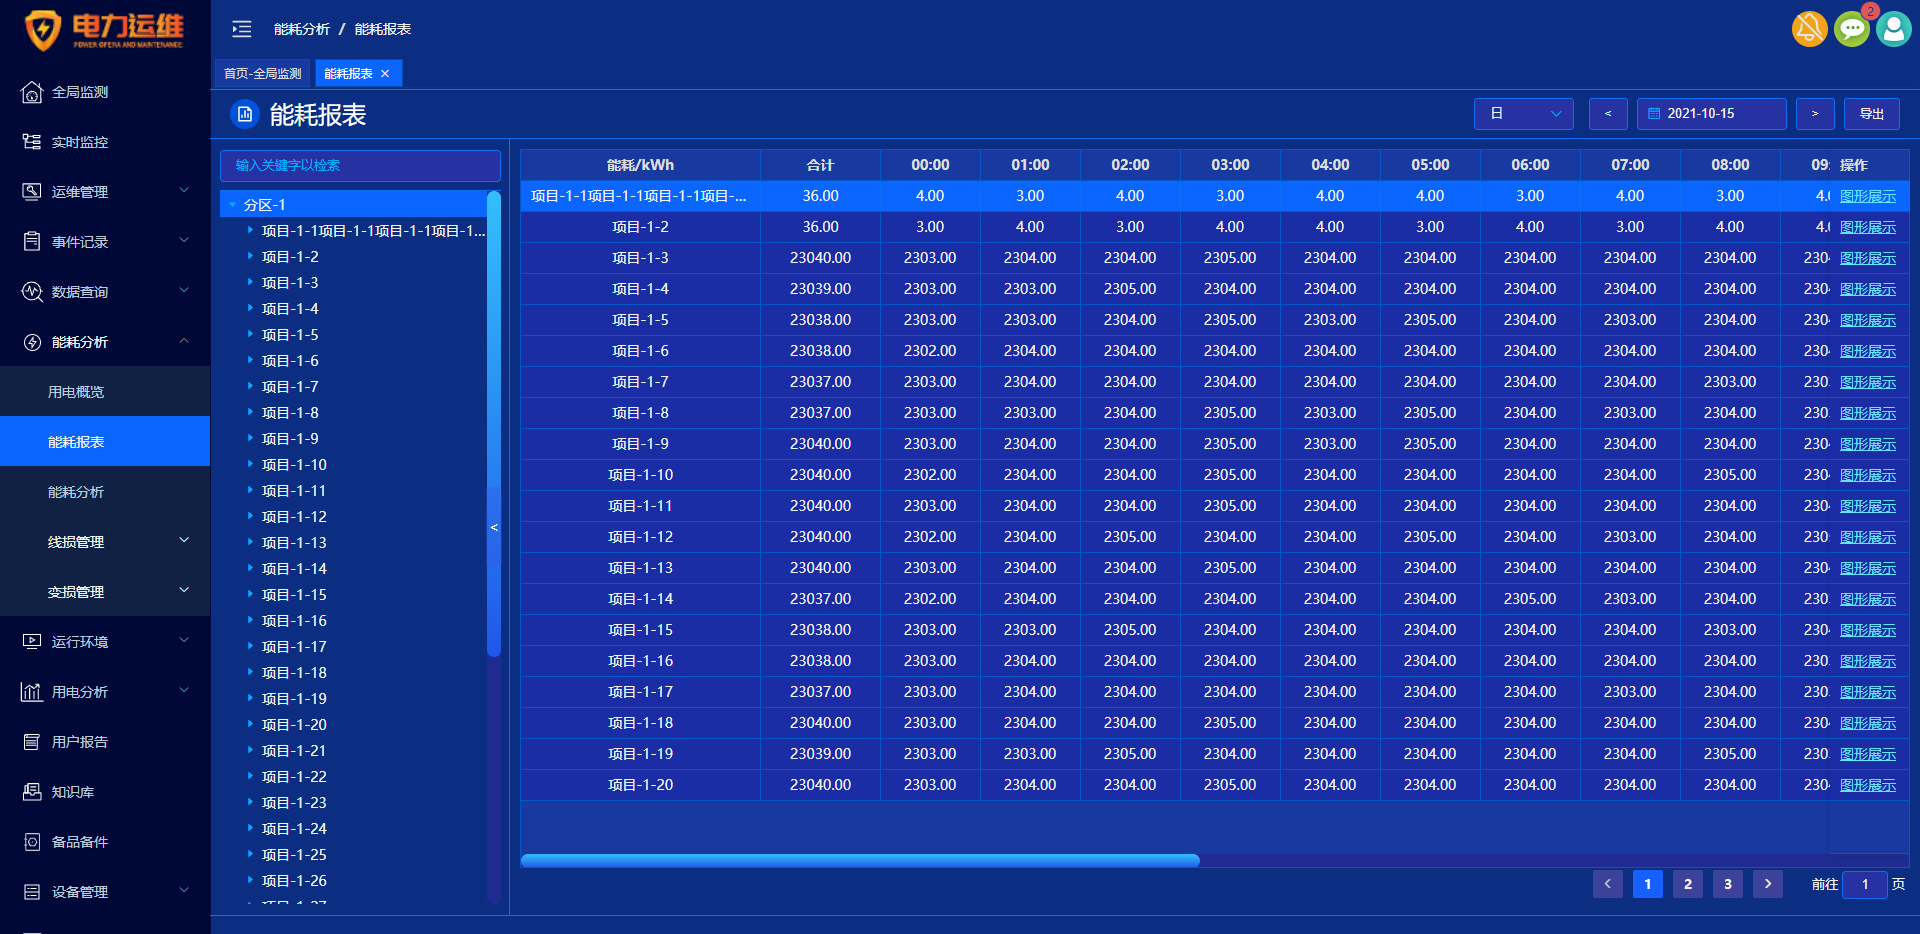
Task: Open 全局监测 from the sidebar
Action: coord(80,92)
